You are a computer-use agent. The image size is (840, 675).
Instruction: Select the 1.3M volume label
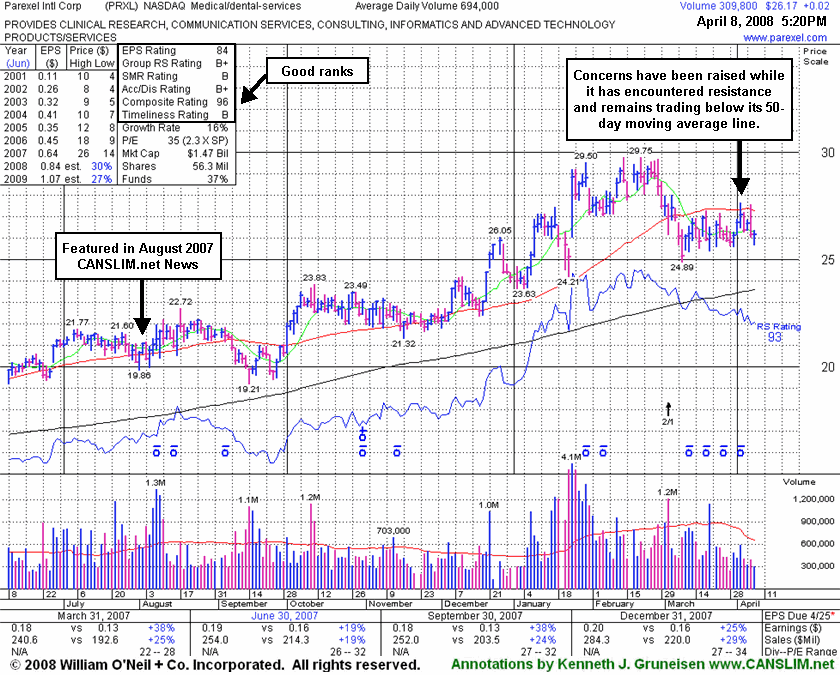click(155, 483)
